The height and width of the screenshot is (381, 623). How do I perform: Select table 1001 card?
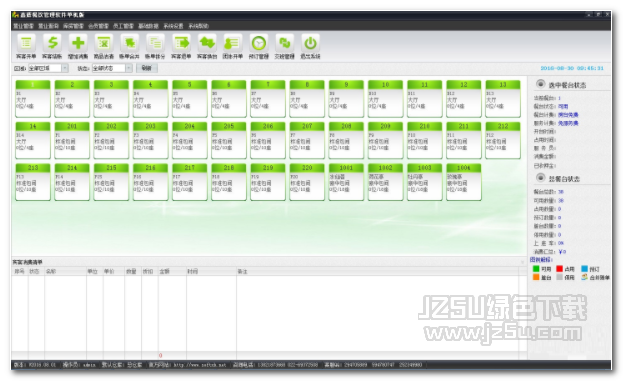tap(346, 182)
